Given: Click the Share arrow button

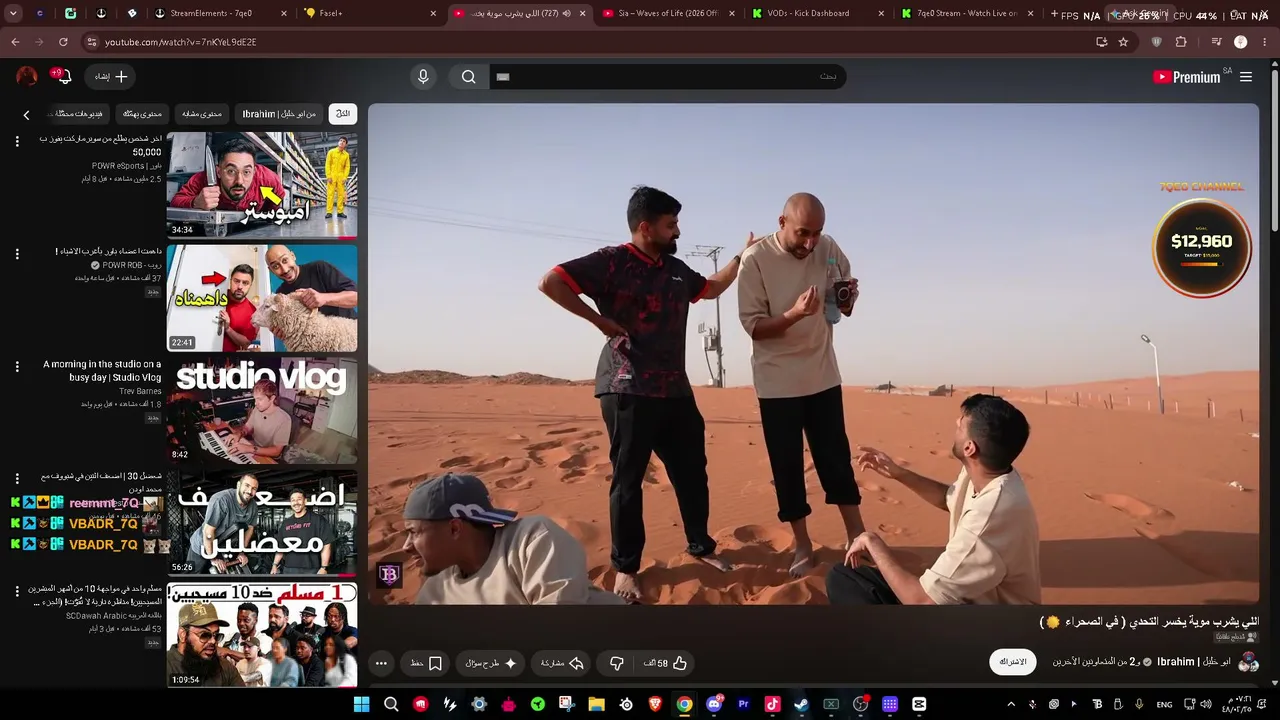Looking at the screenshot, I should coord(562,663).
